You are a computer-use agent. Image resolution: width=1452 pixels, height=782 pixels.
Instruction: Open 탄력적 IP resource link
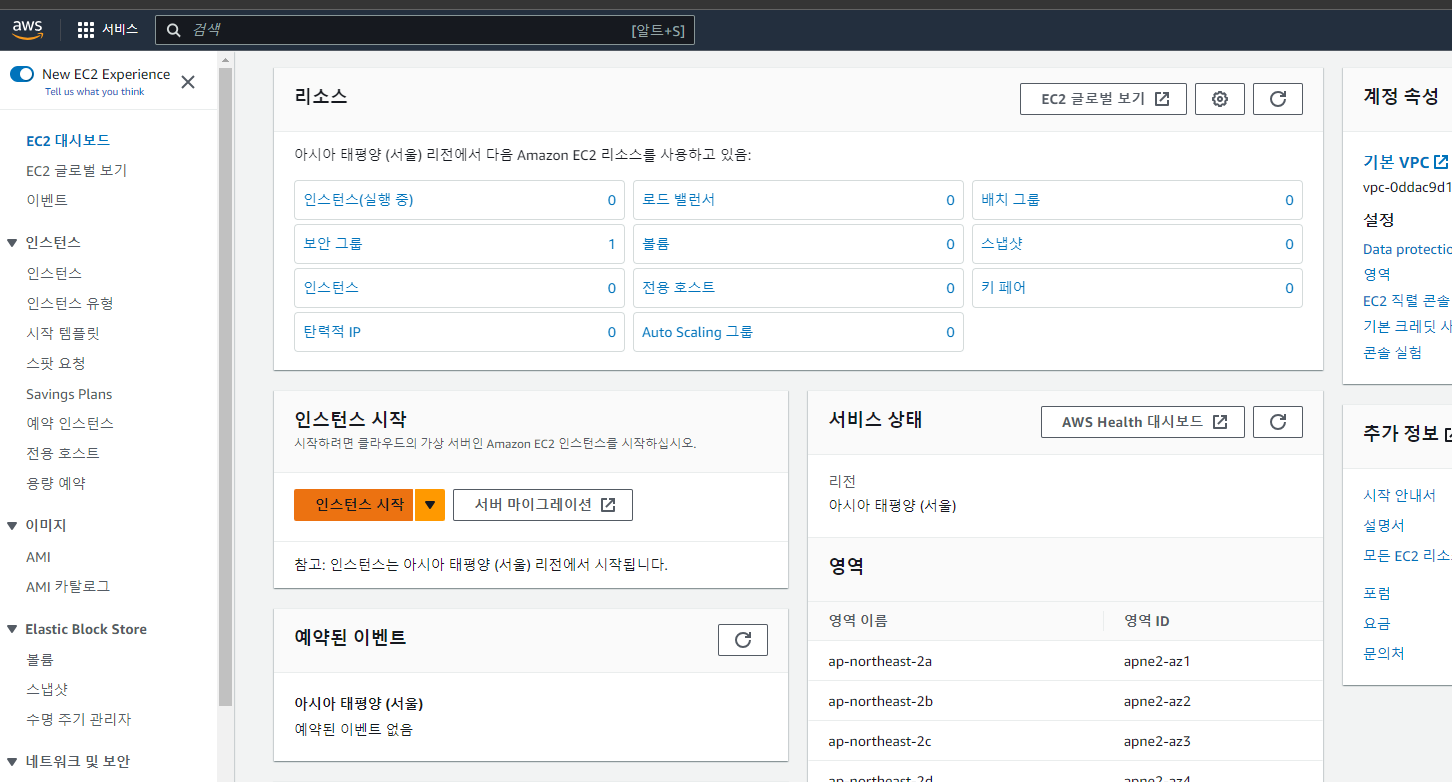(x=332, y=332)
